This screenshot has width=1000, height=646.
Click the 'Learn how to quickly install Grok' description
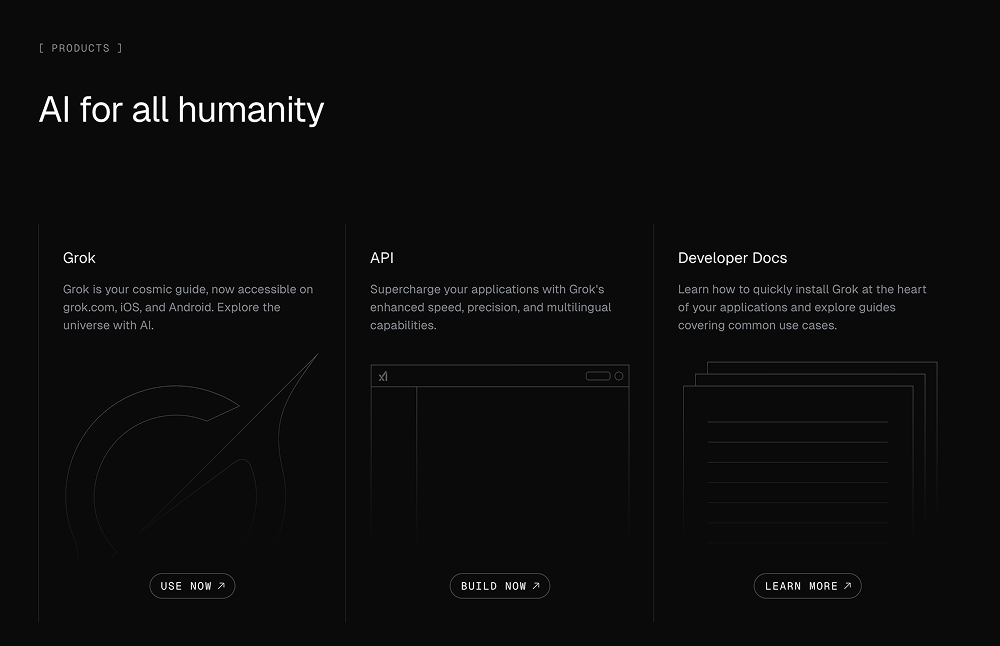pos(802,307)
